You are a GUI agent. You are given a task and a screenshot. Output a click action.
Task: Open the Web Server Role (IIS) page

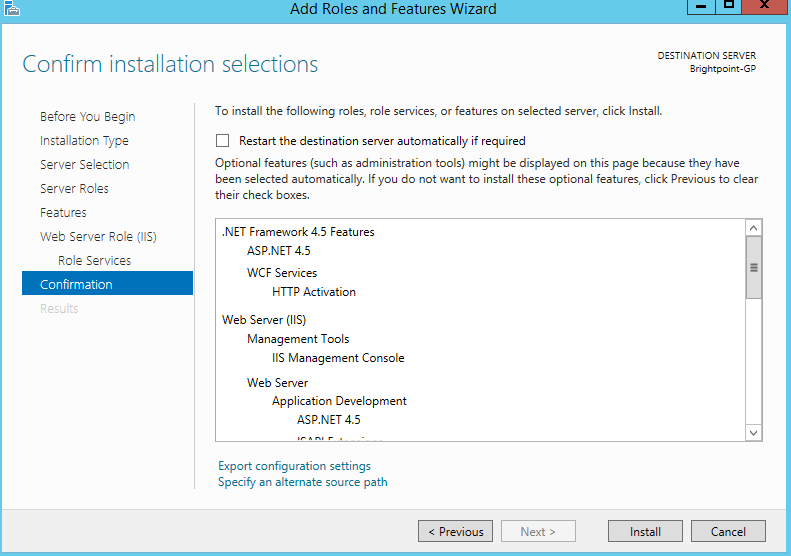pos(98,237)
